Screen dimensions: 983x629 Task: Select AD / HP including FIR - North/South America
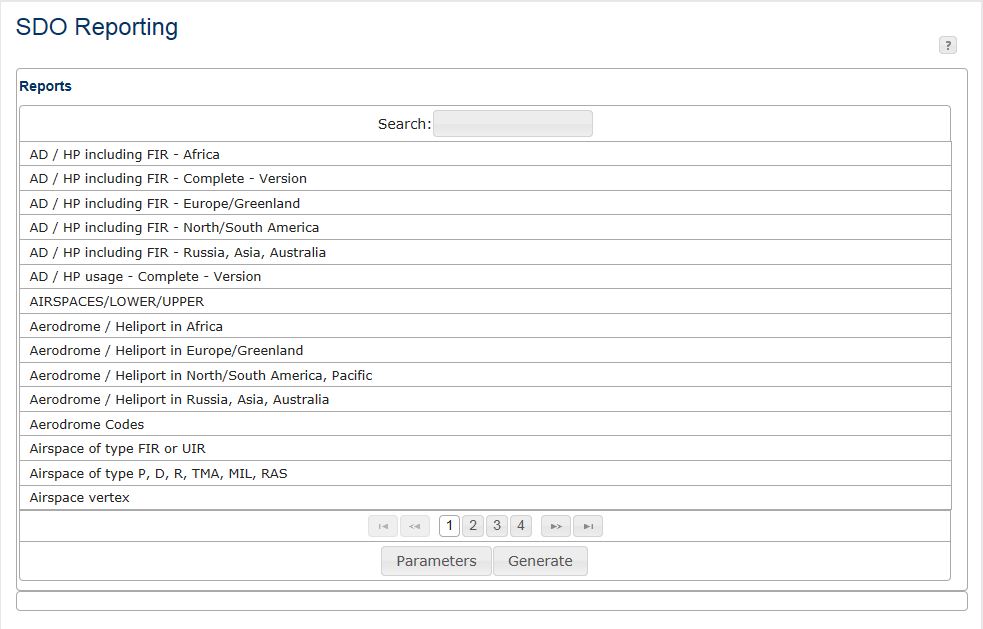(x=485, y=228)
